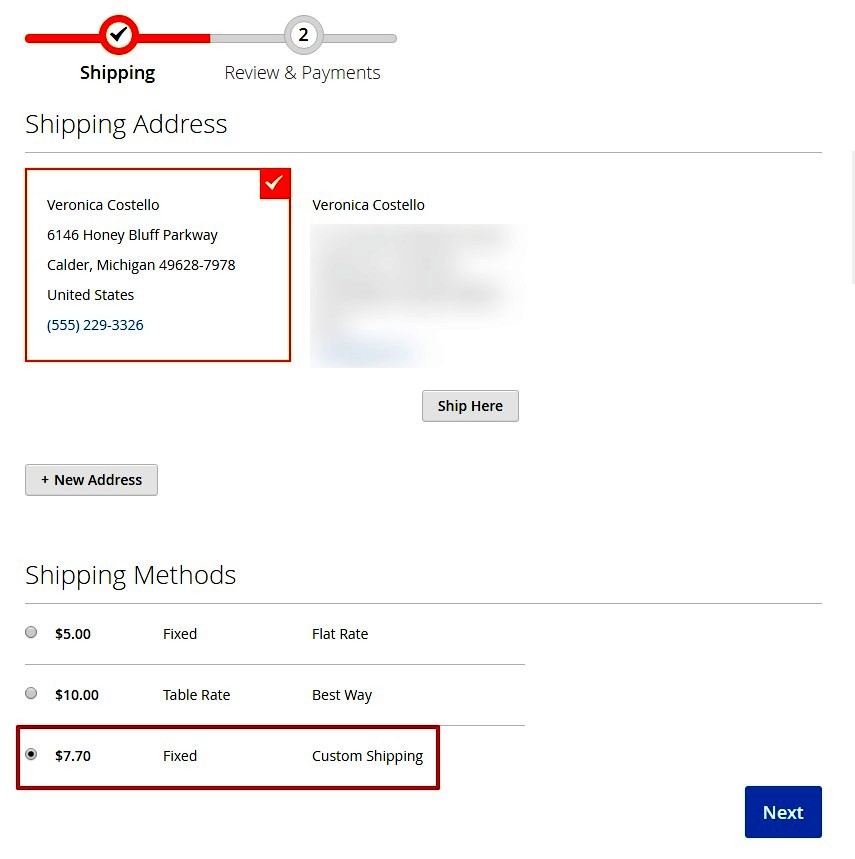The image size is (855, 859).
Task: Click the Table Rate label for Best Way
Action: [x=196, y=694]
